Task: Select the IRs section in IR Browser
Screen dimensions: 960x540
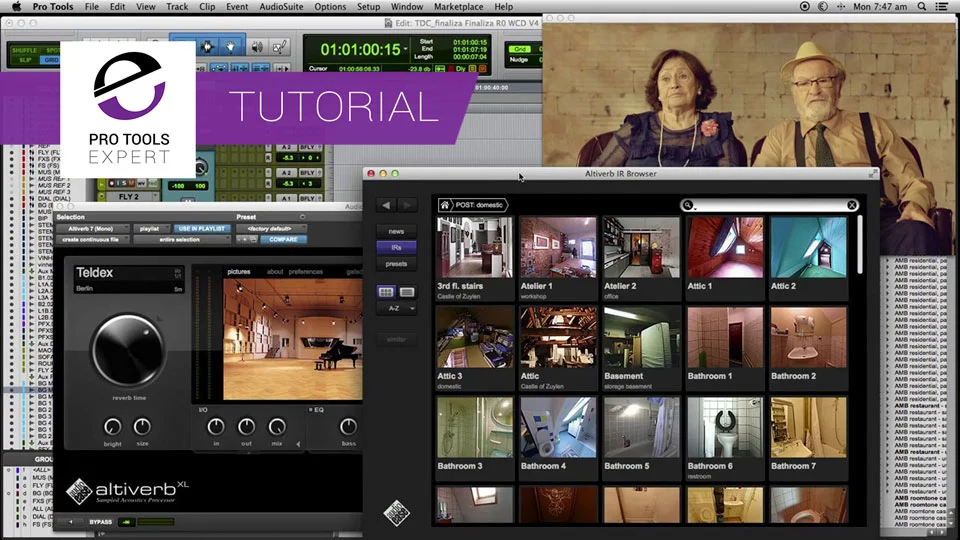Action: click(x=396, y=247)
